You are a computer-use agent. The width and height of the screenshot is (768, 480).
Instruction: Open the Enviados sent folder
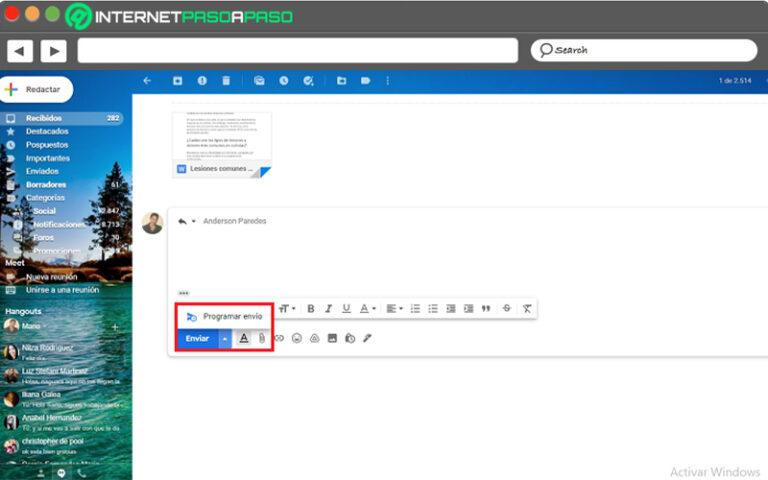click(42, 171)
